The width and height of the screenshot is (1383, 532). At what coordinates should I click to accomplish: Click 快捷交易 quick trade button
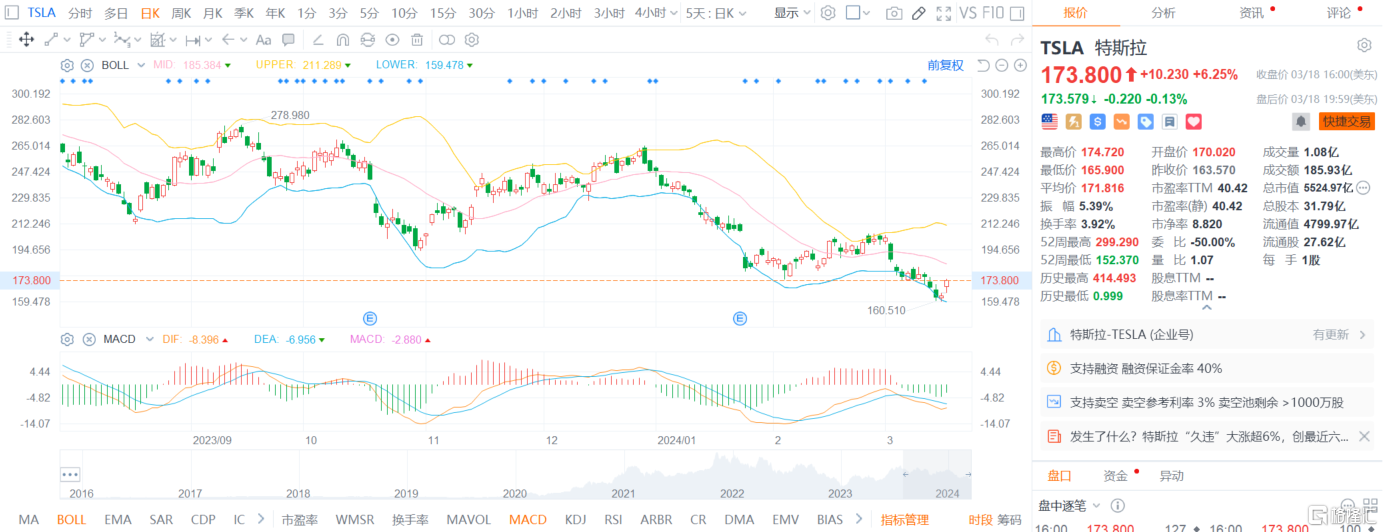point(1347,121)
